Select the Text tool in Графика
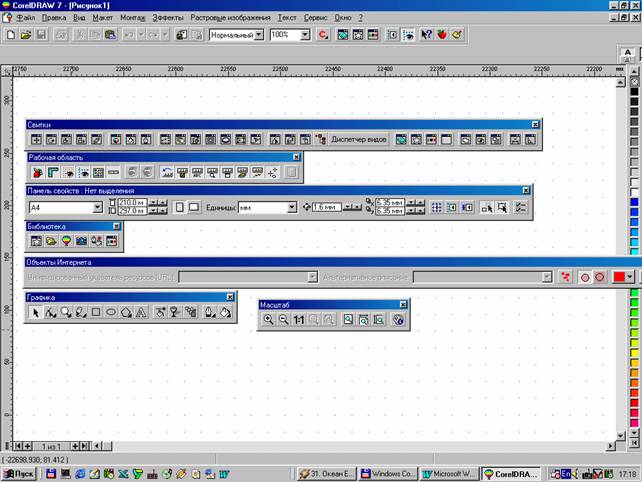Screen dimensions: 642x482 [x=141, y=312]
